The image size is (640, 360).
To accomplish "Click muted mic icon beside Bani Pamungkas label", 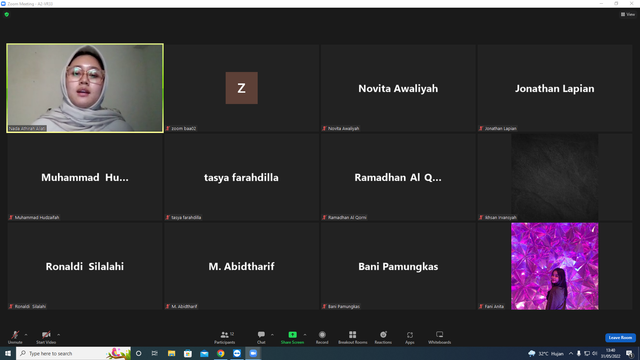I will 324,306.
